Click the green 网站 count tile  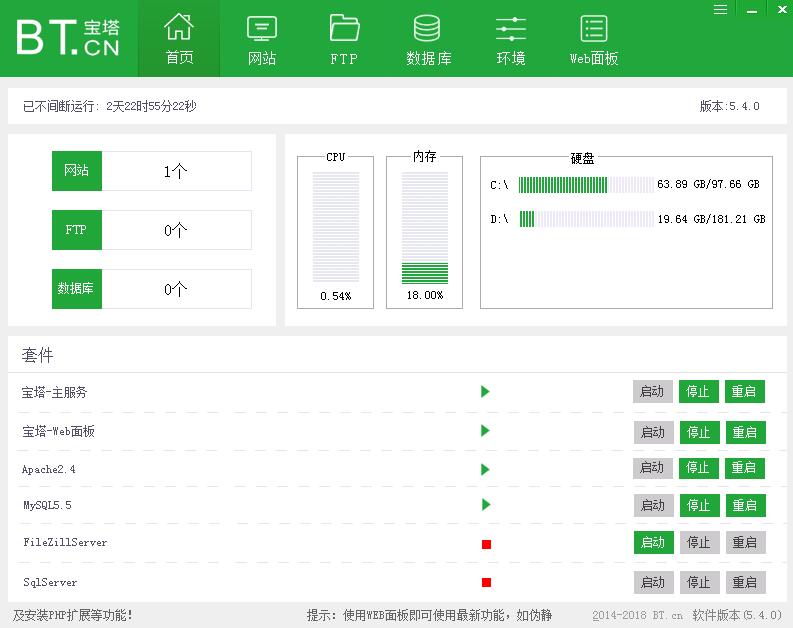[77, 171]
